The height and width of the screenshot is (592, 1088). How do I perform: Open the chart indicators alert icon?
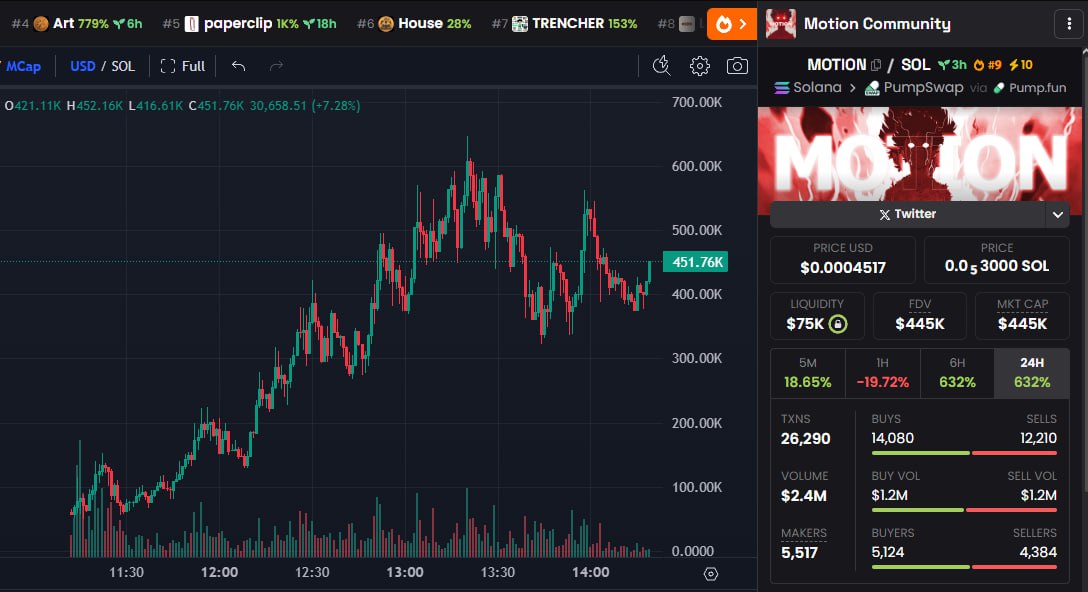point(662,66)
